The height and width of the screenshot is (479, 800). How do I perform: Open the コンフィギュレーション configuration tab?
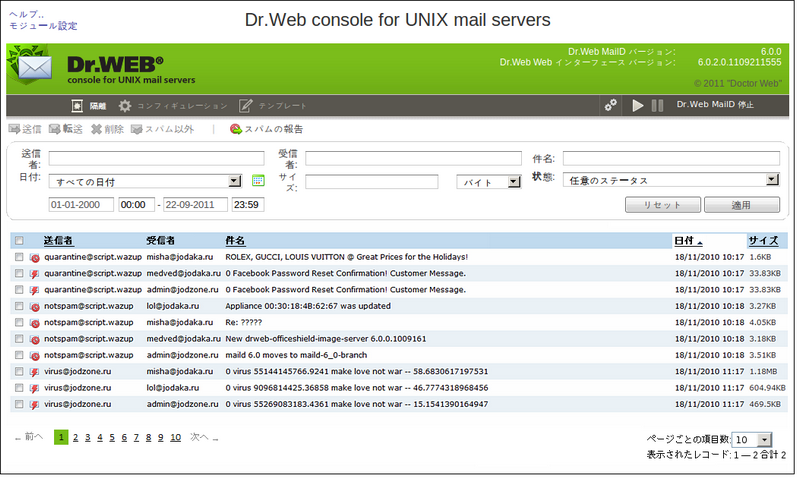(173, 106)
